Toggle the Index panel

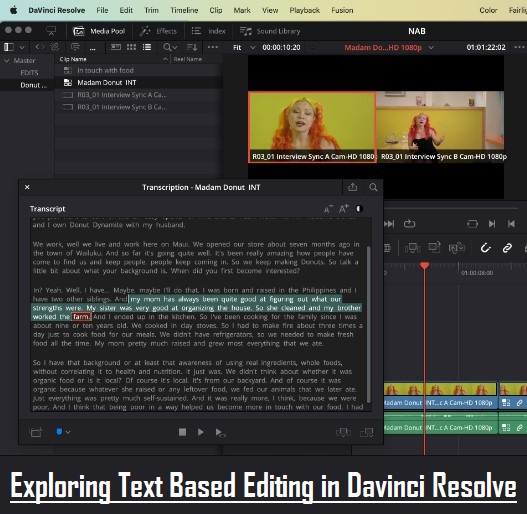(208, 31)
